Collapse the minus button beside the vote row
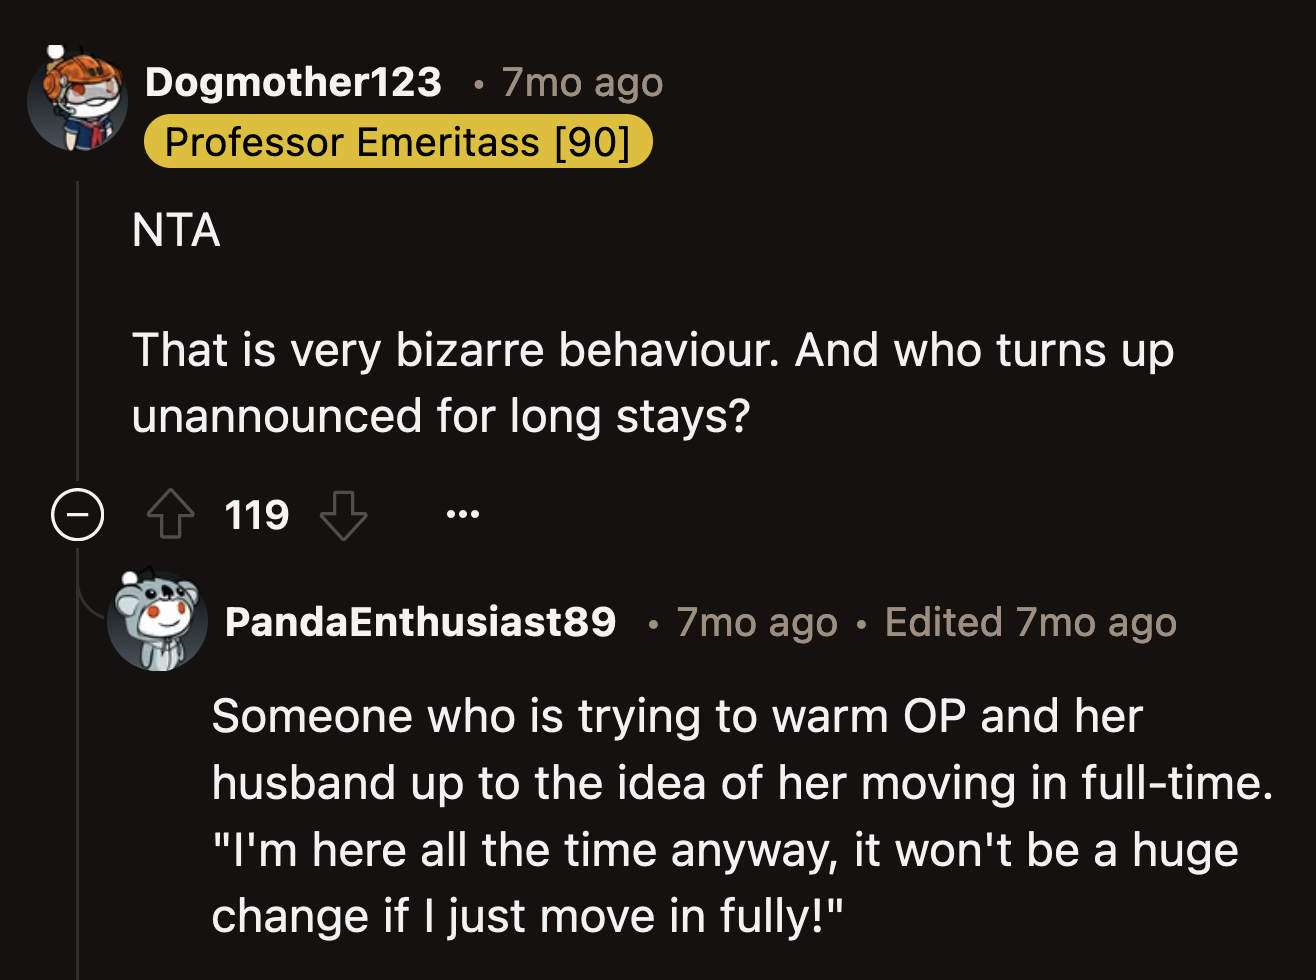The width and height of the screenshot is (1316, 980). 77,514
